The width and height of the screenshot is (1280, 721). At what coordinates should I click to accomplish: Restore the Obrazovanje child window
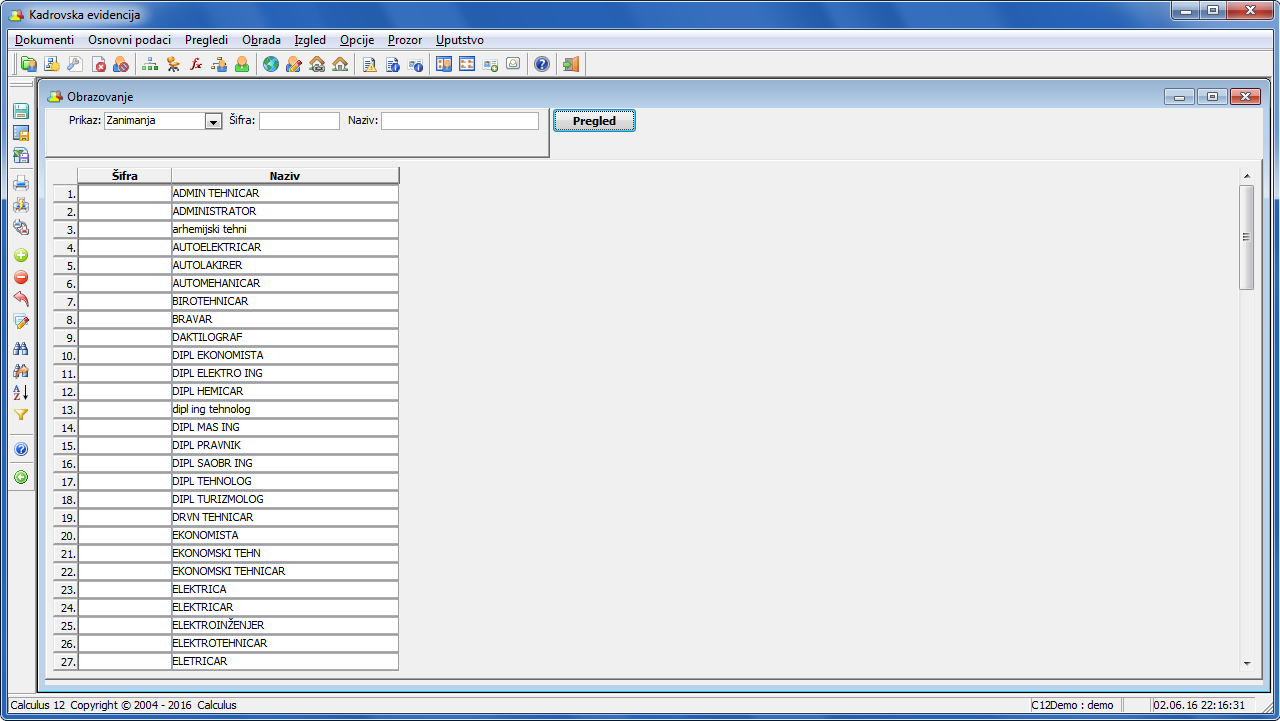pyautogui.click(x=1212, y=97)
